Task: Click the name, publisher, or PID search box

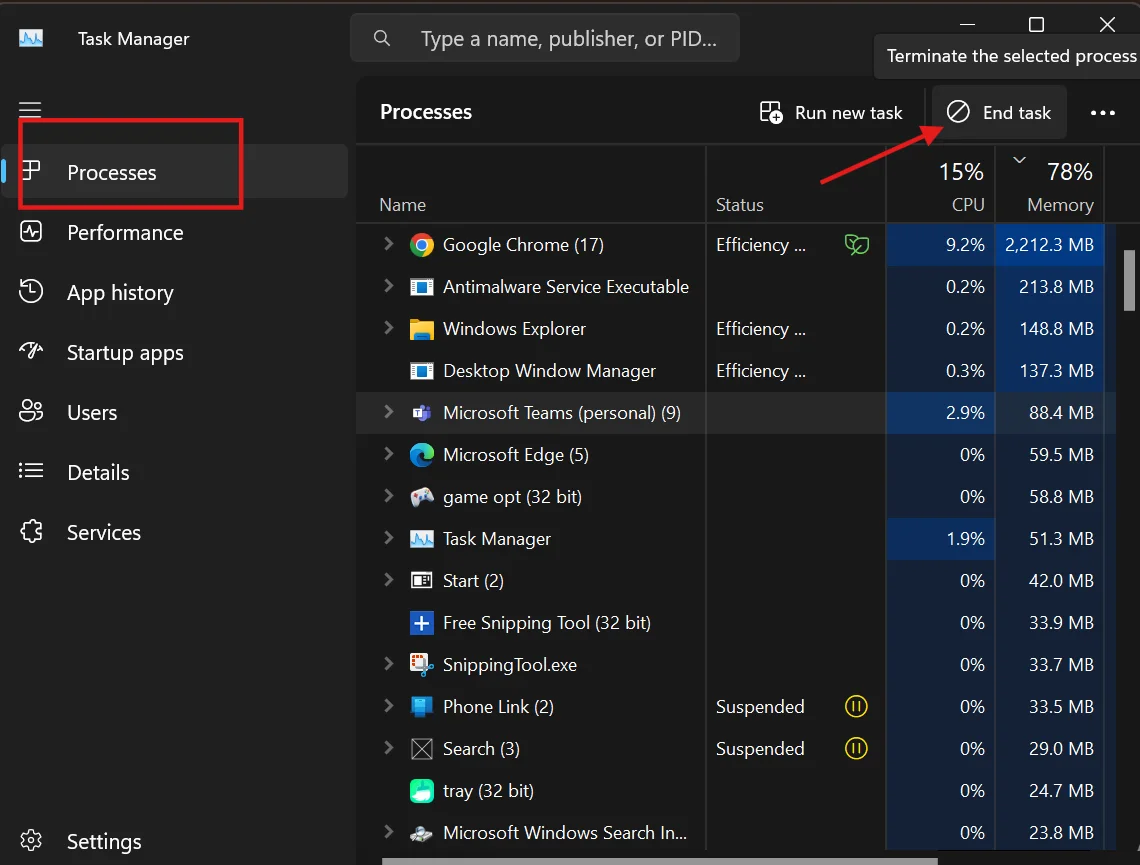Action: coord(545,38)
